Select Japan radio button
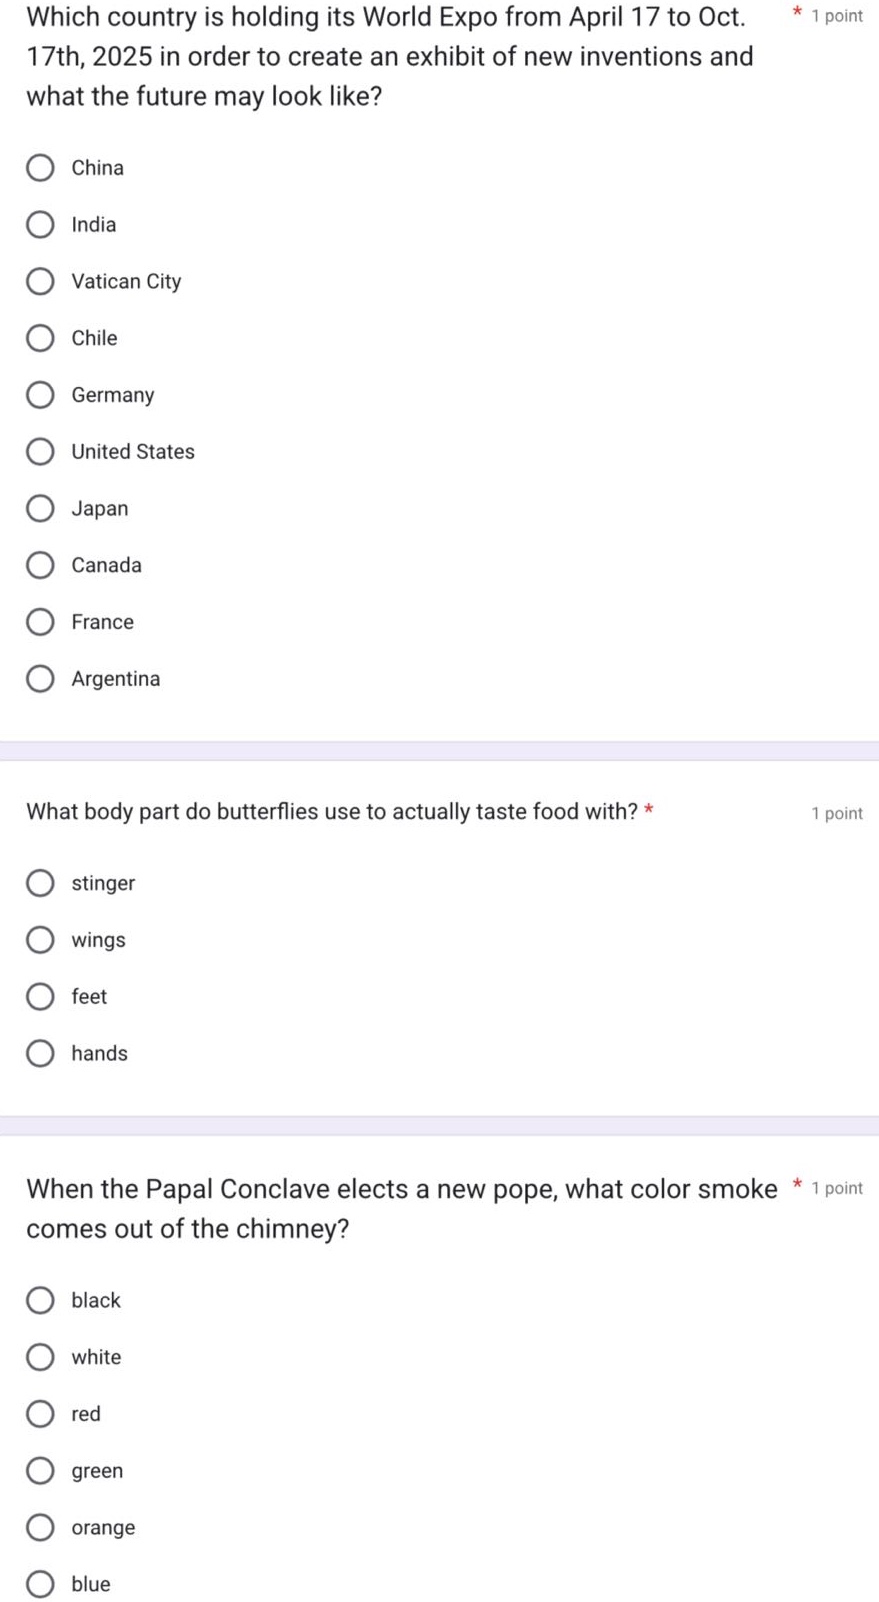Image resolution: width=879 pixels, height=1602 pixels. (x=40, y=509)
